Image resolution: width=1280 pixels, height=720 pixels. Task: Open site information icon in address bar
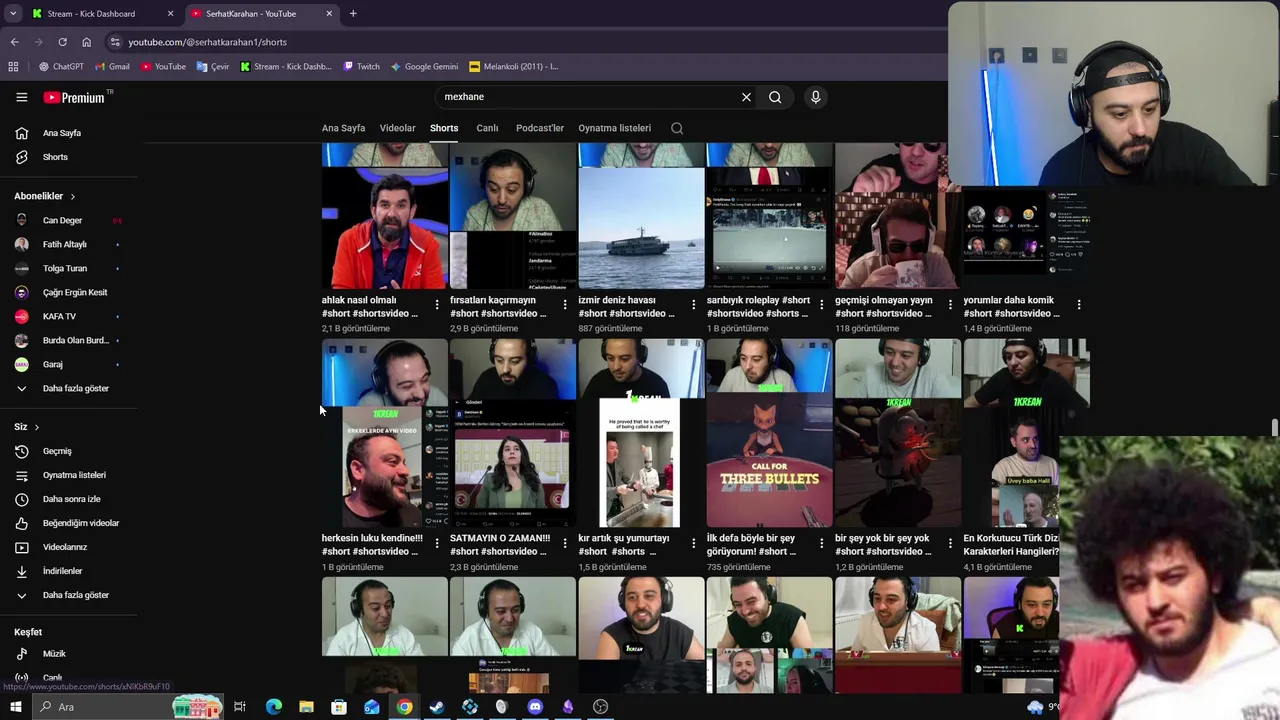[x=115, y=42]
